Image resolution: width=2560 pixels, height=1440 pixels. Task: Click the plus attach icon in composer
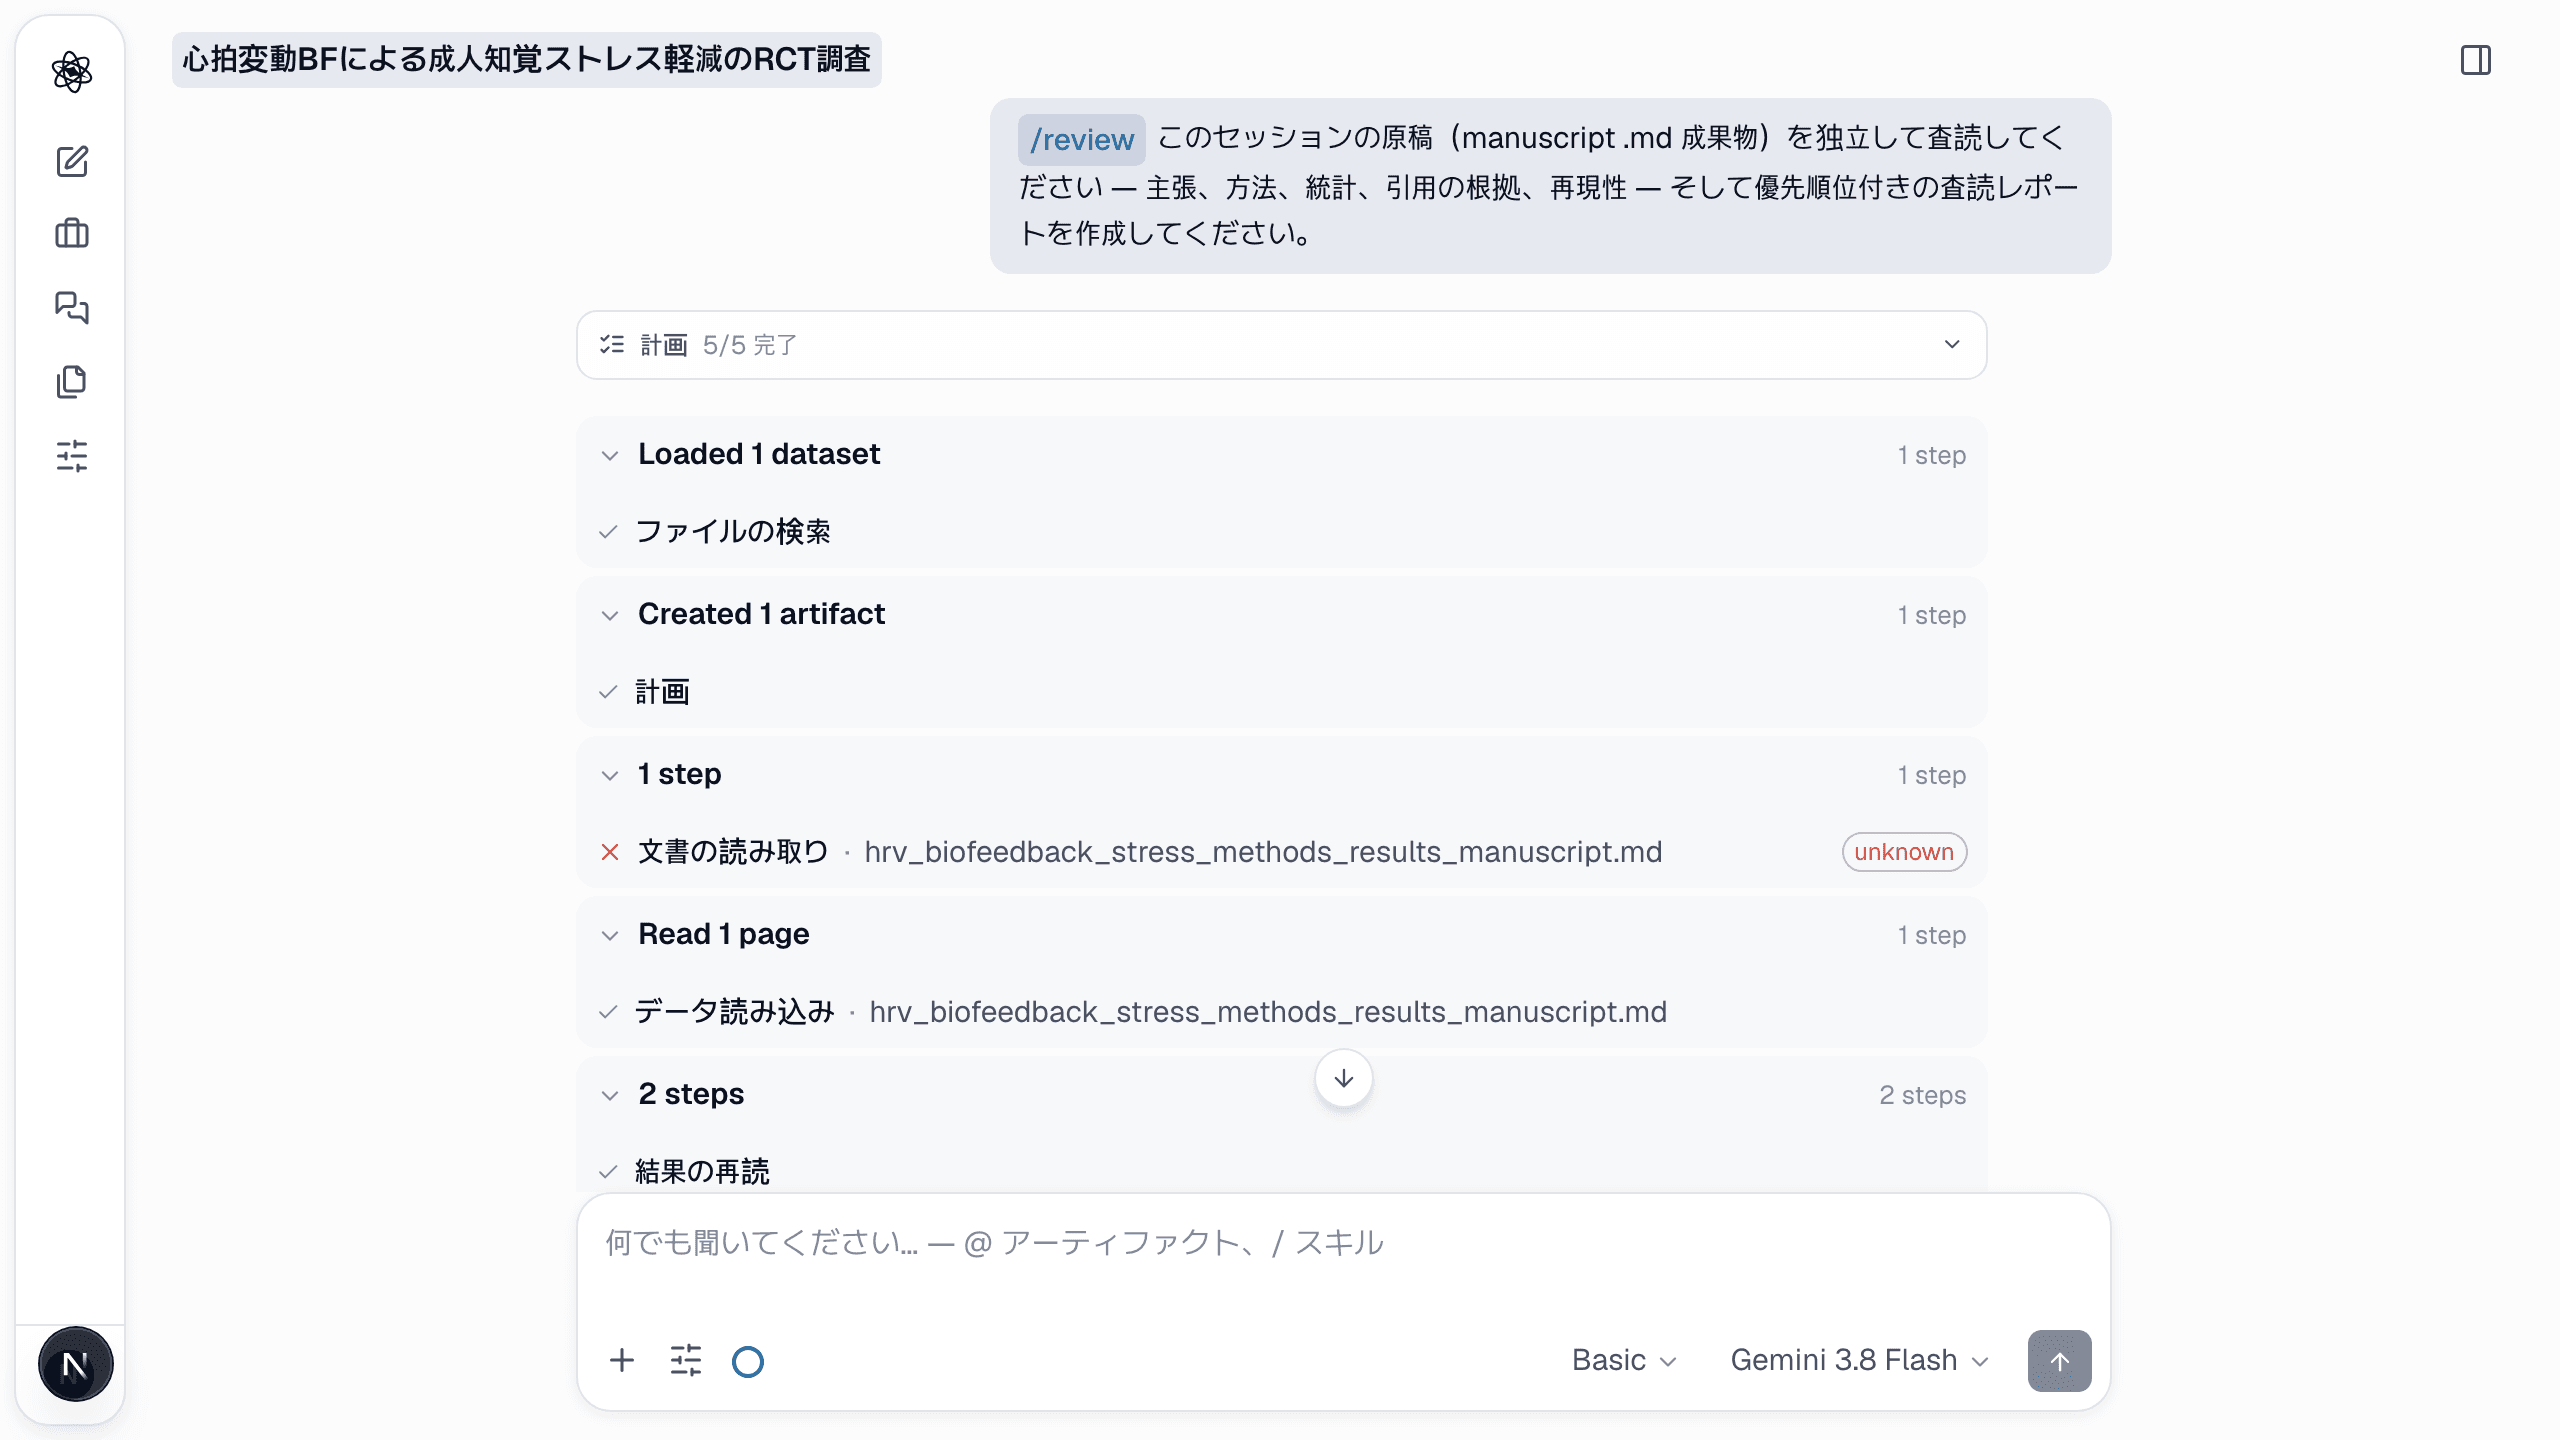pyautogui.click(x=622, y=1360)
